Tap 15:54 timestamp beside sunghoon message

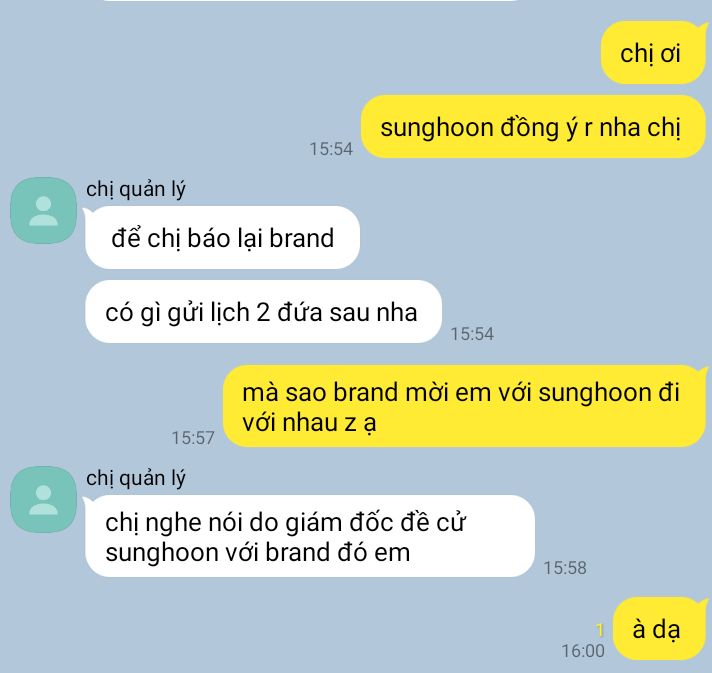point(331,148)
